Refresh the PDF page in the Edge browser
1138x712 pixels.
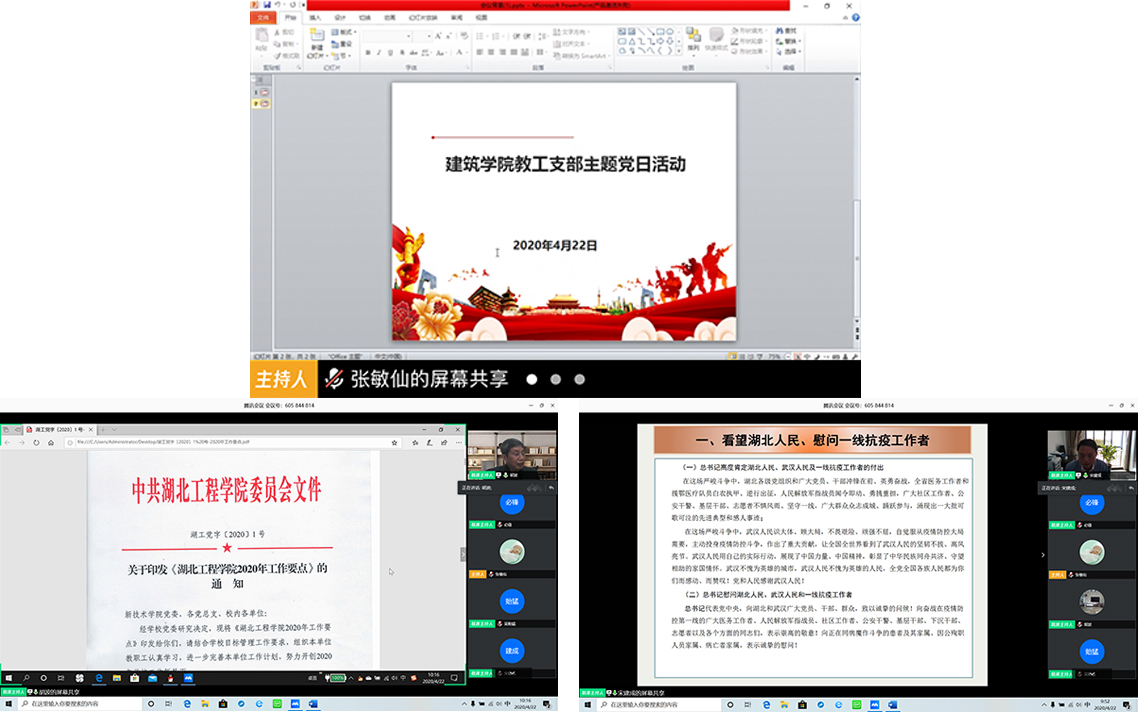point(37,442)
